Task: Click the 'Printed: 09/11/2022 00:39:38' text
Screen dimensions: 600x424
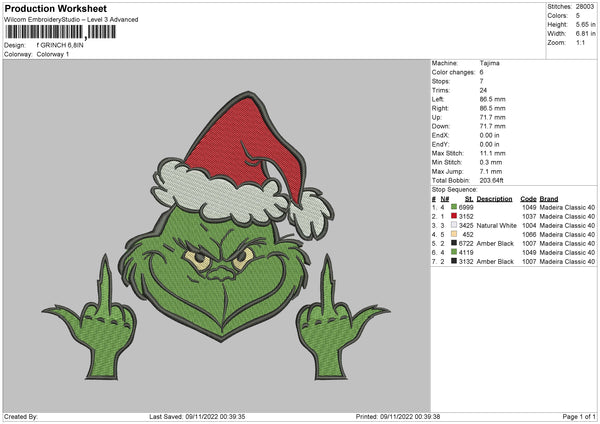Action: point(398,416)
